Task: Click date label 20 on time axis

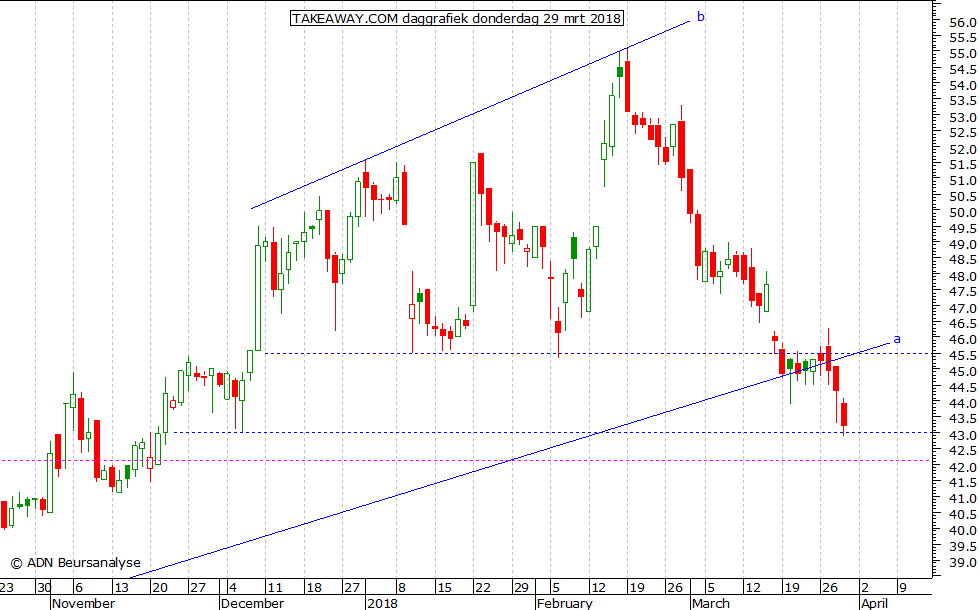Action: pyautogui.click(x=160, y=588)
